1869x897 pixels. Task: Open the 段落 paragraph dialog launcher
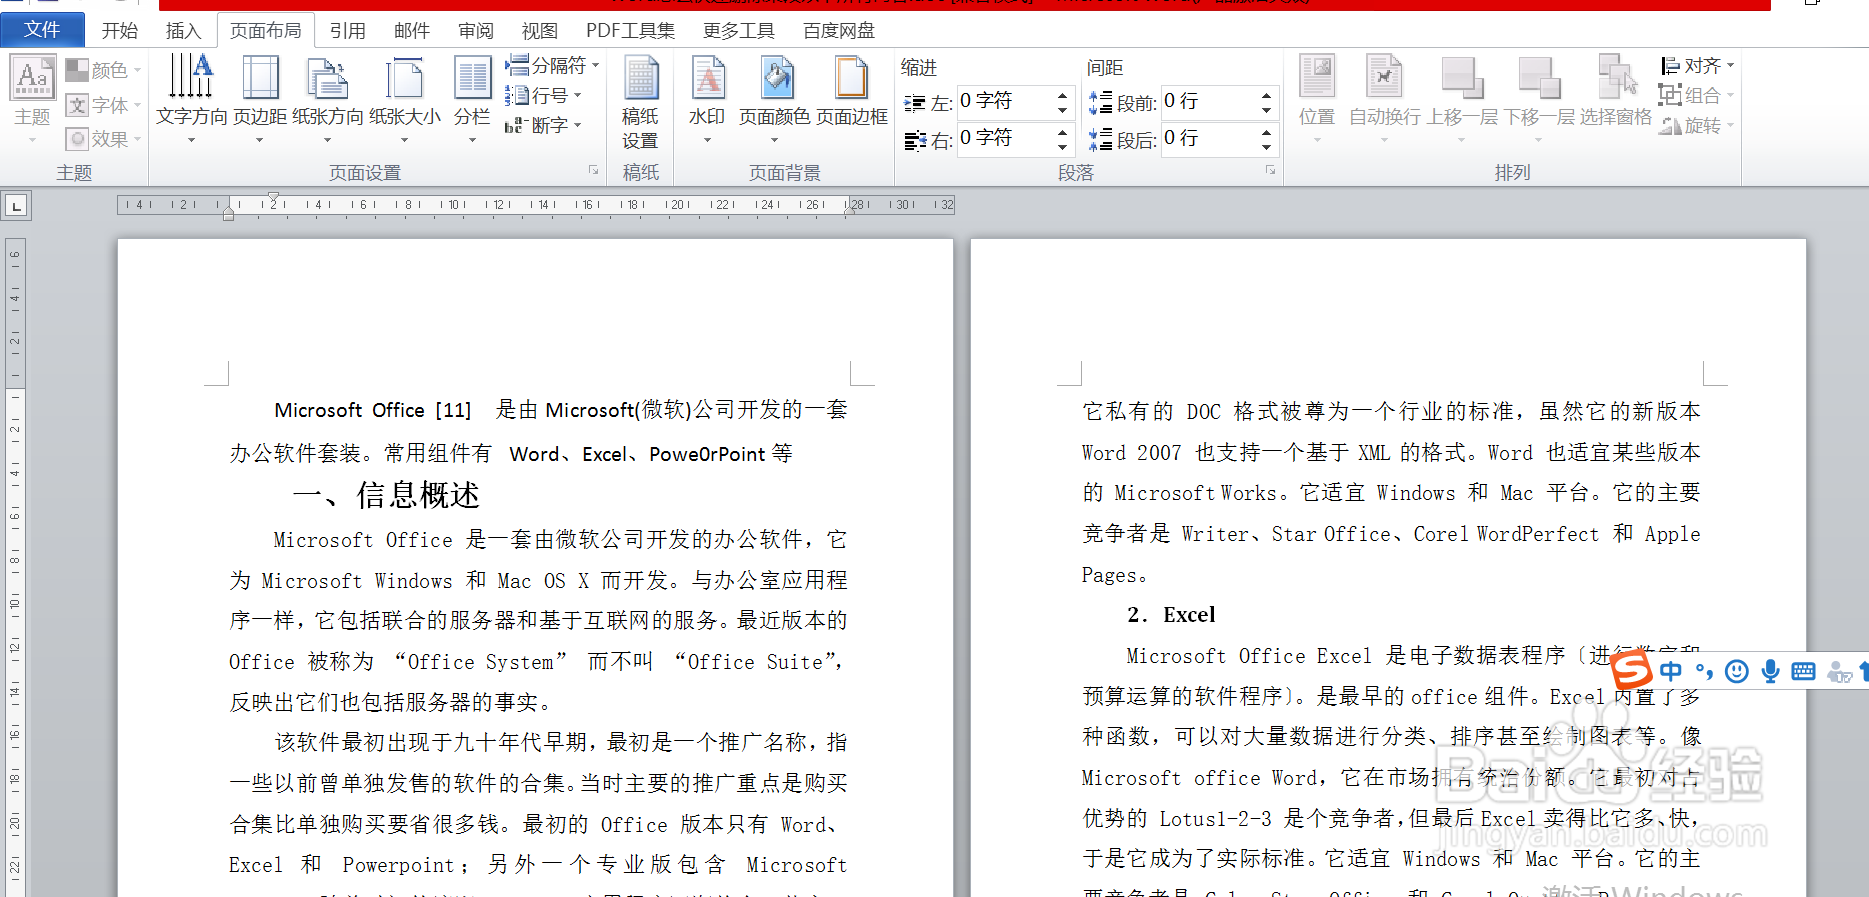1271,171
